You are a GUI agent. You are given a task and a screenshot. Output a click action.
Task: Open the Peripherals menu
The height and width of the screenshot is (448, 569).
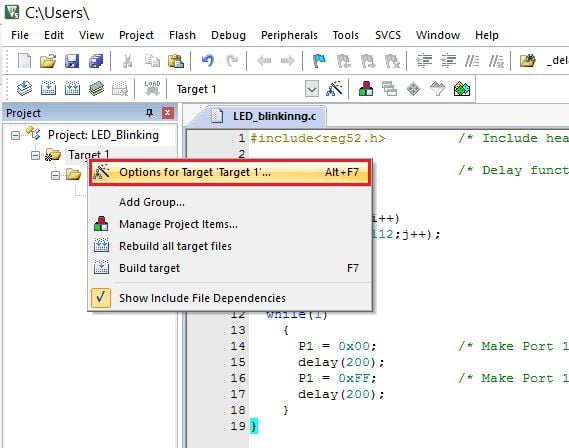click(289, 35)
